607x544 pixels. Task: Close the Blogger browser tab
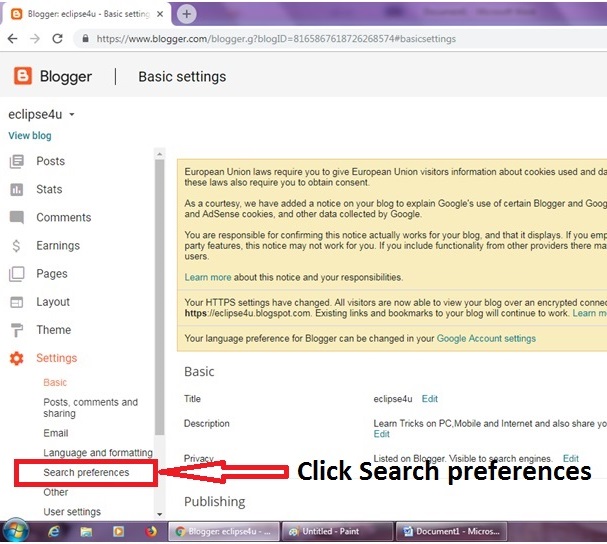pyautogui.click(x=160, y=14)
